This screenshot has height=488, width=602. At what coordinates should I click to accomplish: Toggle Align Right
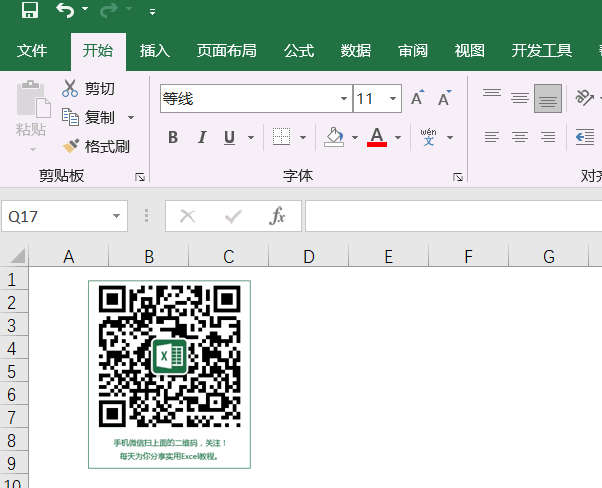point(548,137)
